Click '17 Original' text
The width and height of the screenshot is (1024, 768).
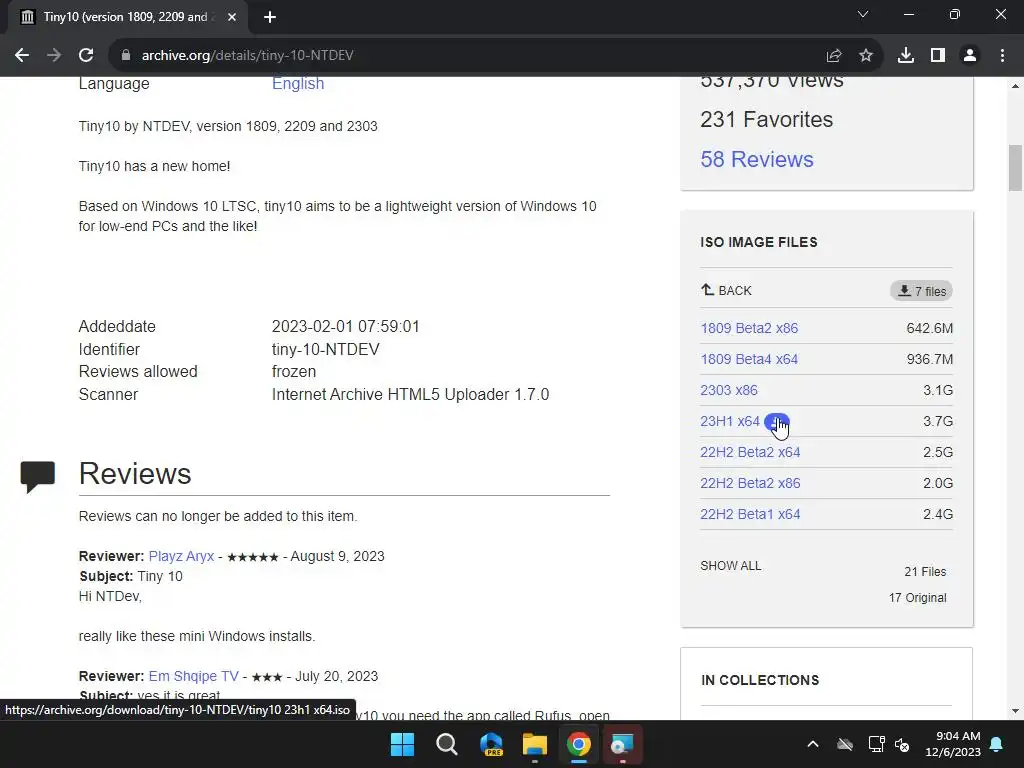pos(918,598)
